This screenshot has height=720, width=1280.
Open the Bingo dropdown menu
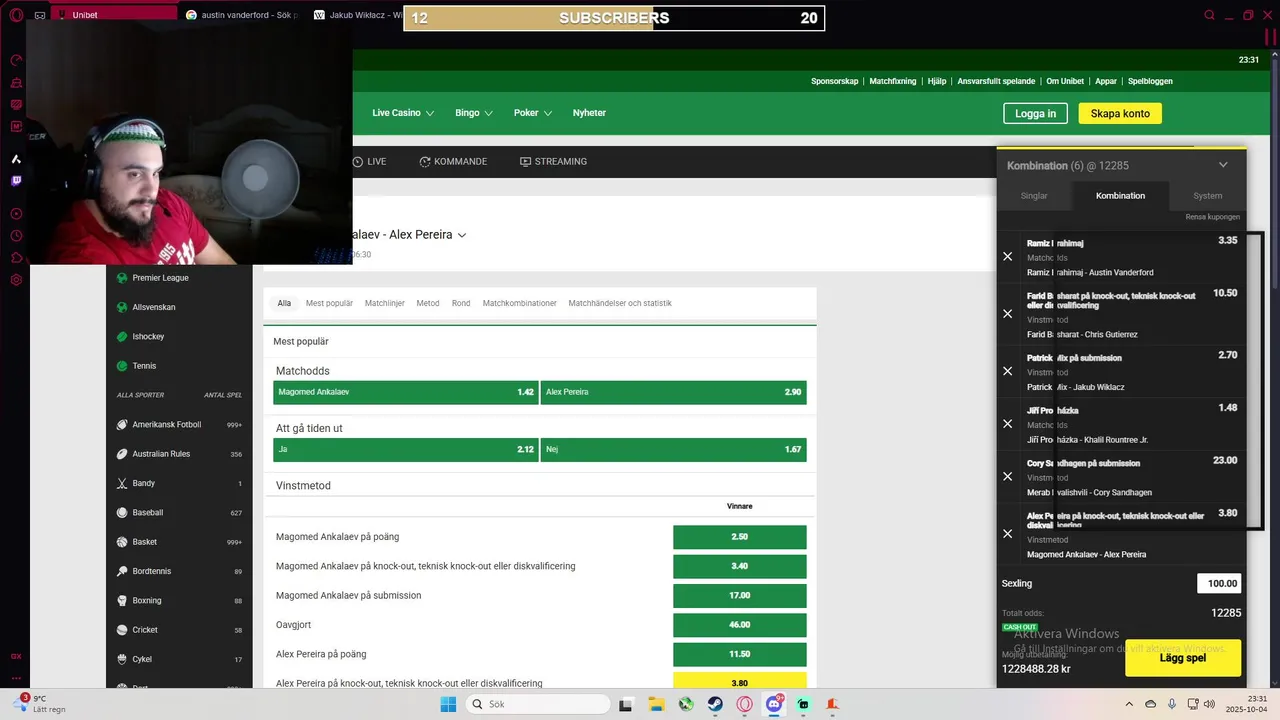[474, 113]
